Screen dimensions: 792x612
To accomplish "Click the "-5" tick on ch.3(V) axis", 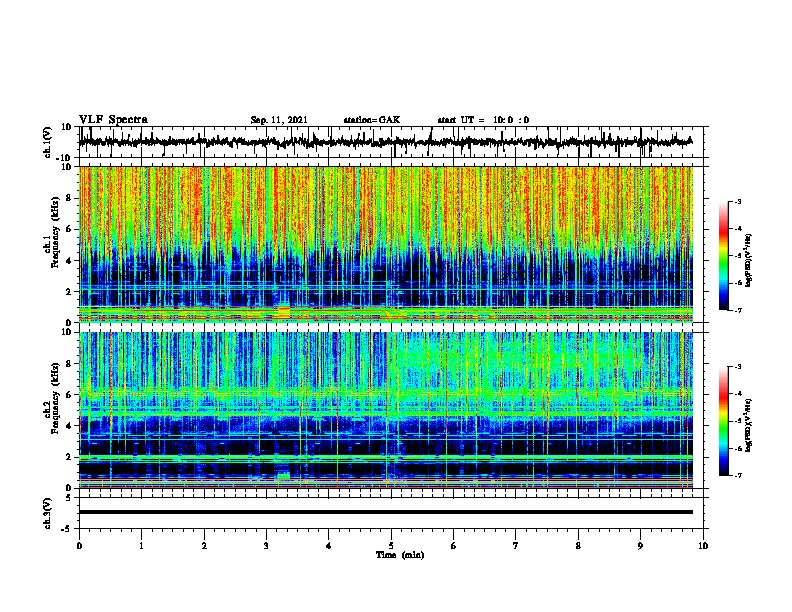I will [x=67, y=529].
